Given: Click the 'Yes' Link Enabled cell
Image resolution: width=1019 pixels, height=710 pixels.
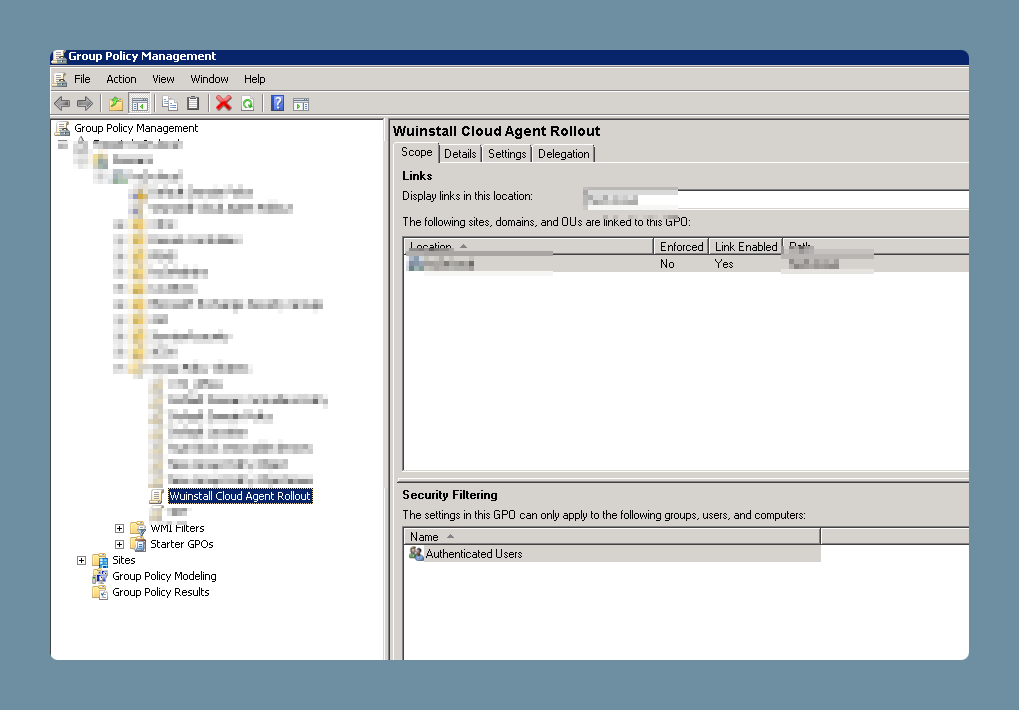Looking at the screenshot, I should (723, 264).
